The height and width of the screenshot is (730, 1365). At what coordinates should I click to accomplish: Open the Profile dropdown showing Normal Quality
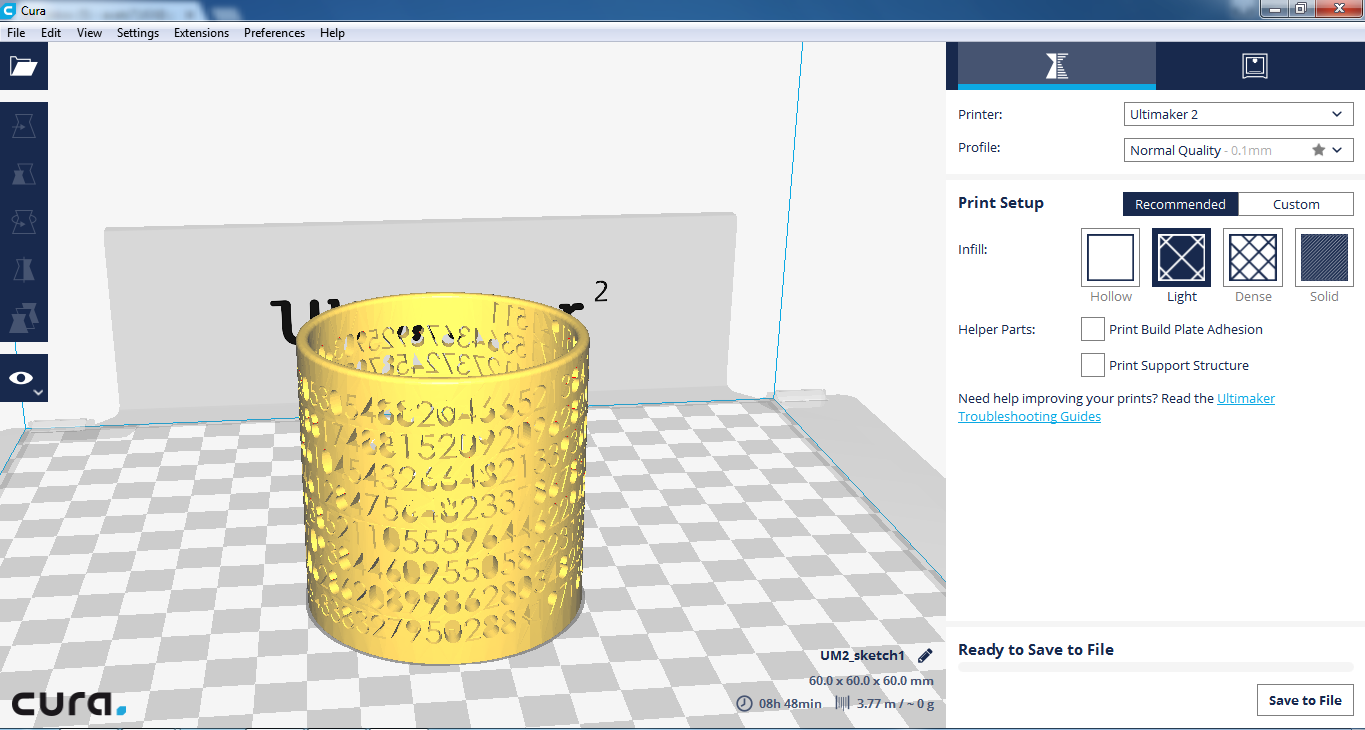click(x=1239, y=150)
